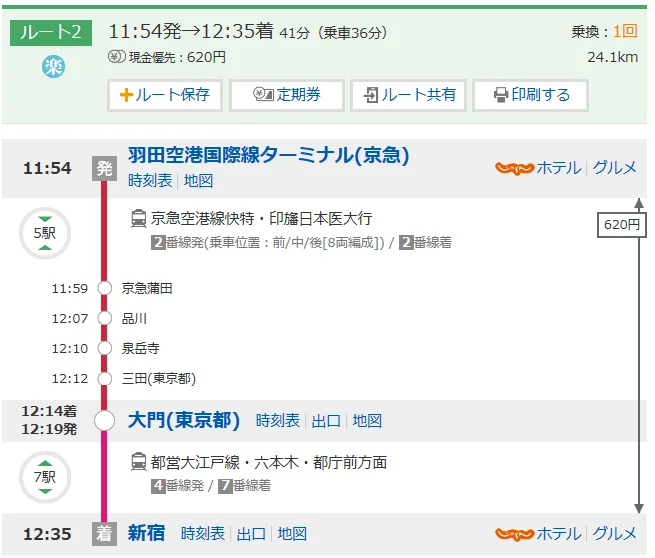Open 時刻表 for 羽田空港国際線ターミナル

(x=150, y=181)
